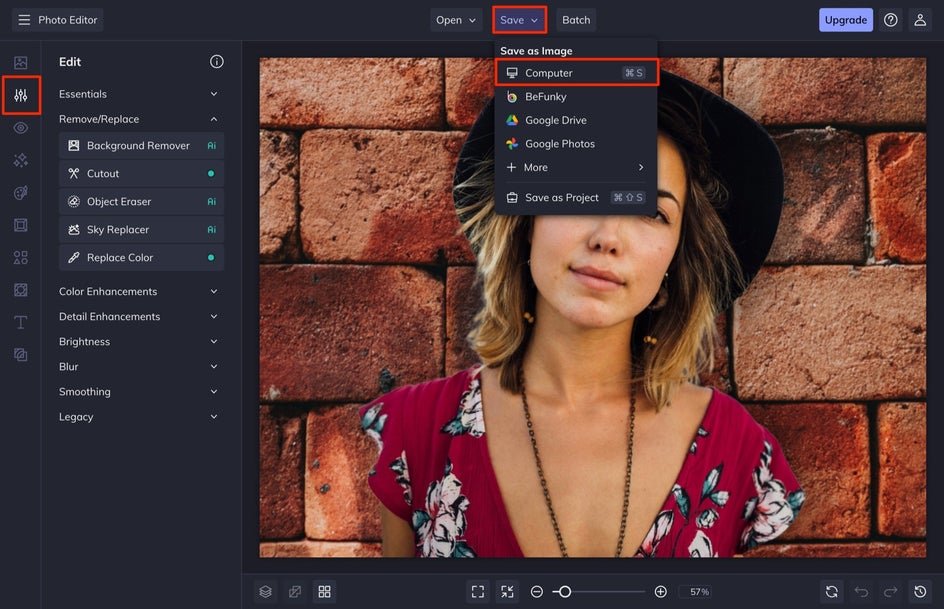The height and width of the screenshot is (609, 944).
Task: Open the Image Manager sidebar tab
Action: pos(20,63)
